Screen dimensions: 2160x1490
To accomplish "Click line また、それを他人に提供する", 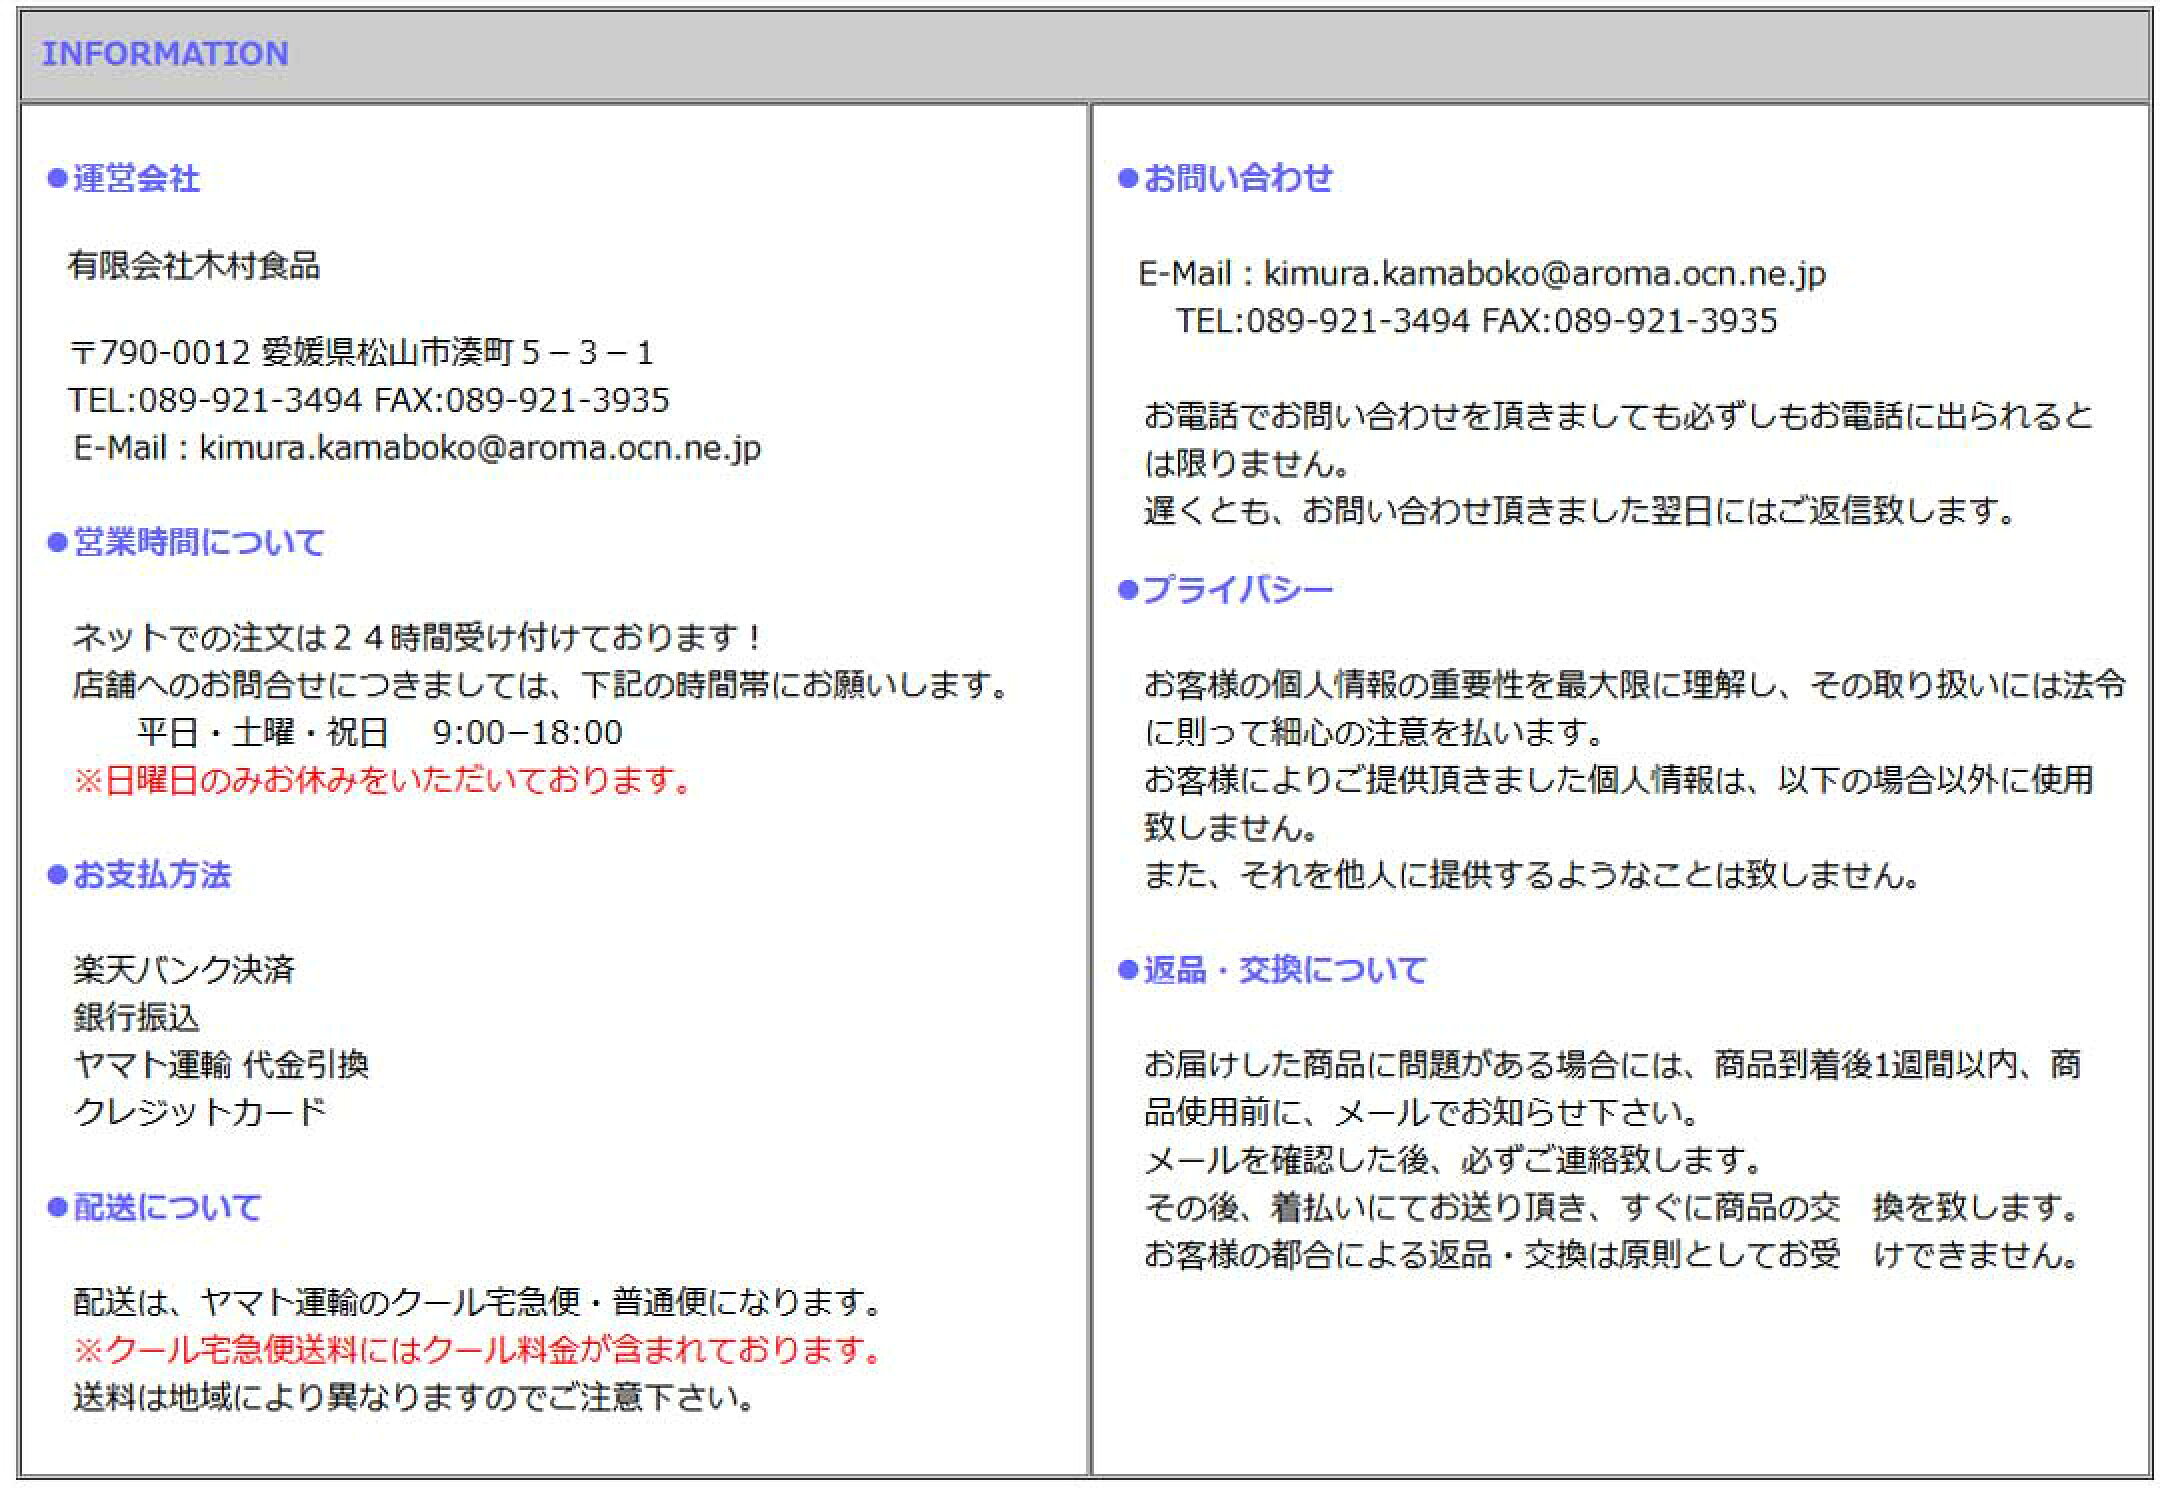I will tap(1534, 875).
